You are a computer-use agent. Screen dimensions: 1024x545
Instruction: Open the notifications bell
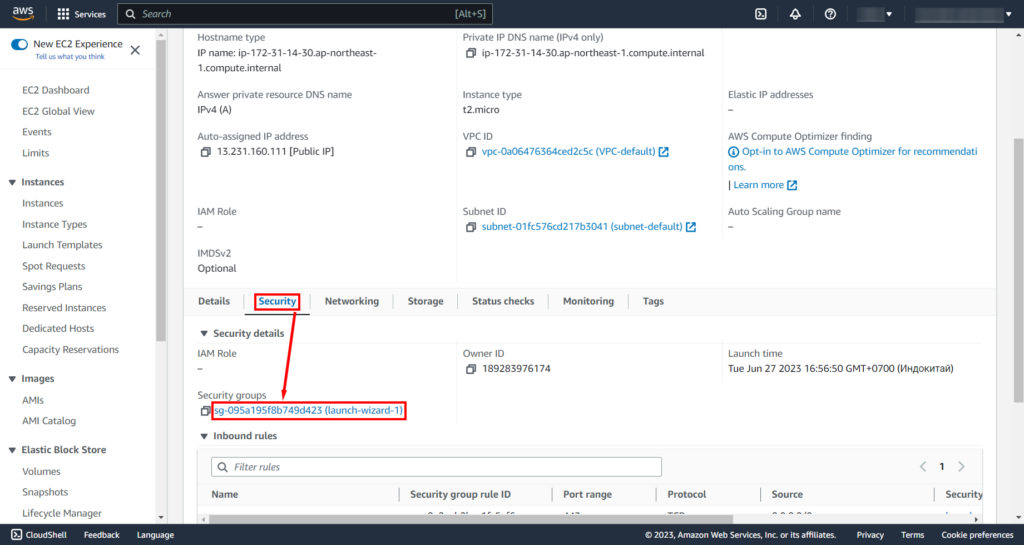795,14
